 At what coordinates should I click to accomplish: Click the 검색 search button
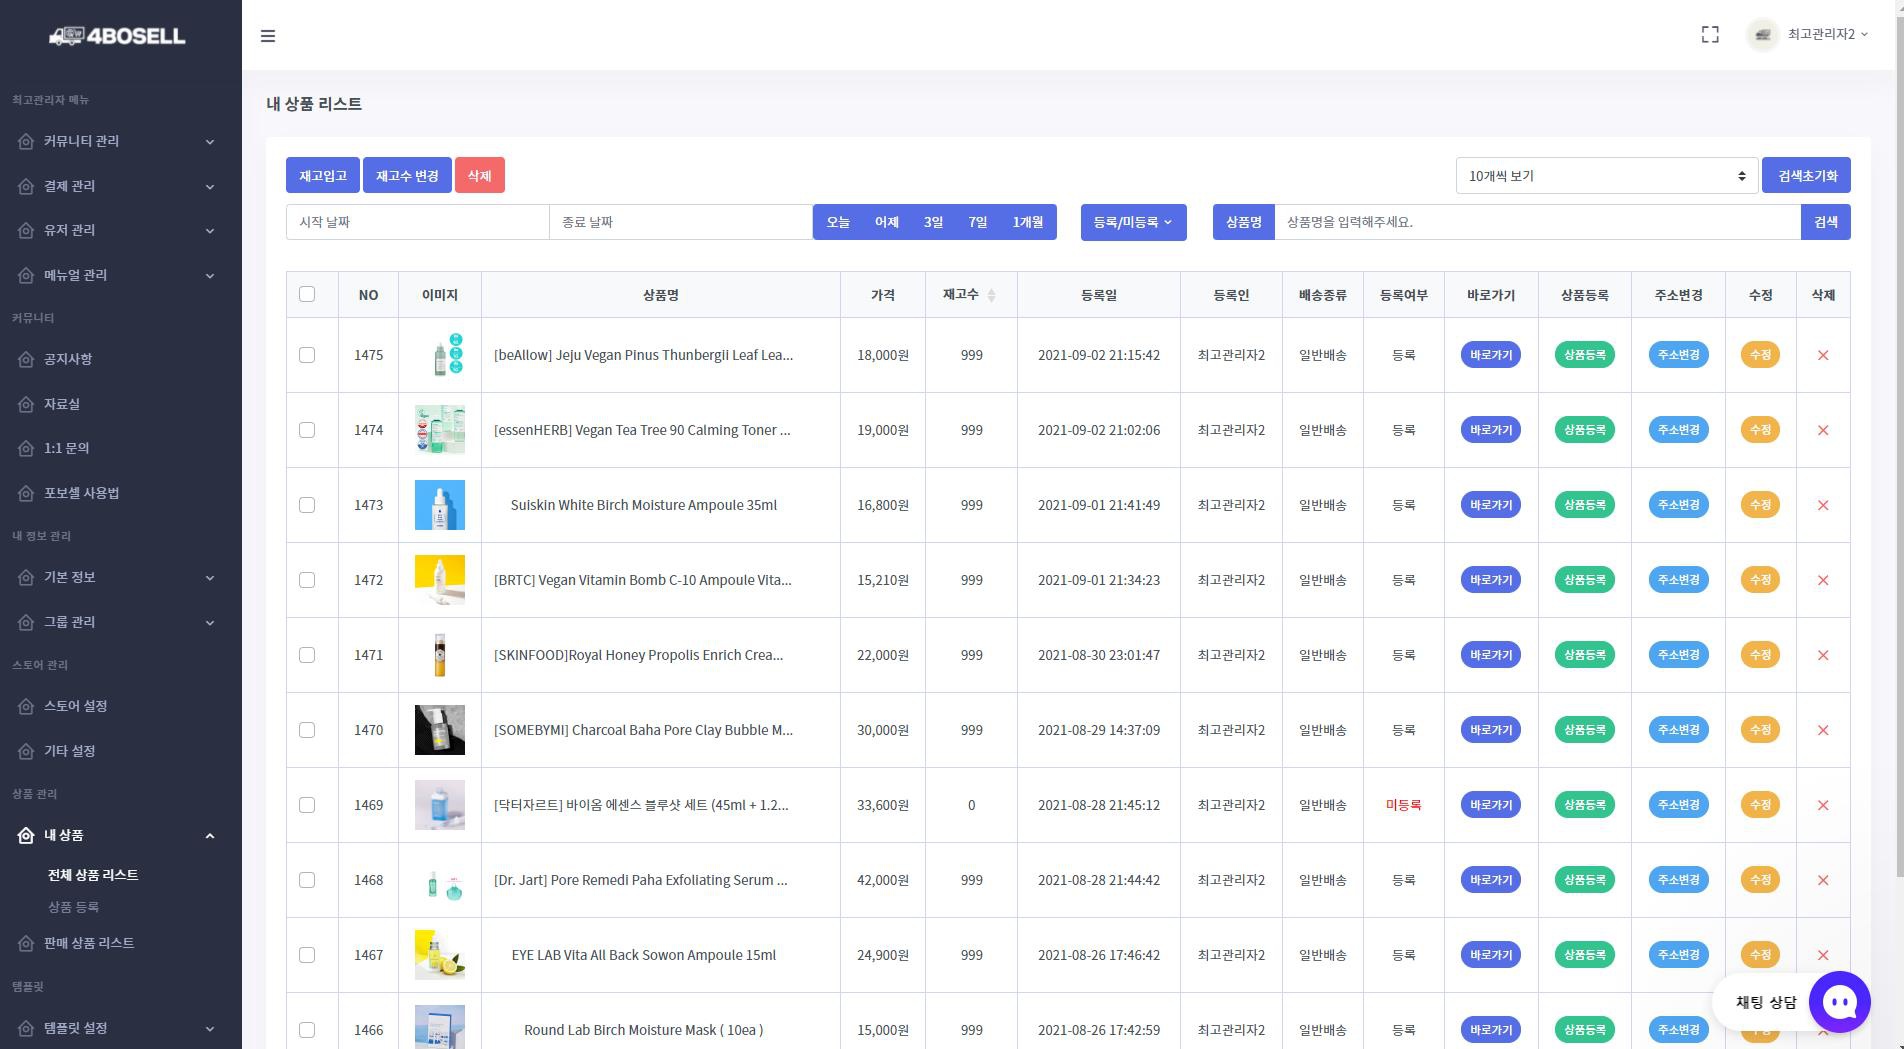[1825, 222]
